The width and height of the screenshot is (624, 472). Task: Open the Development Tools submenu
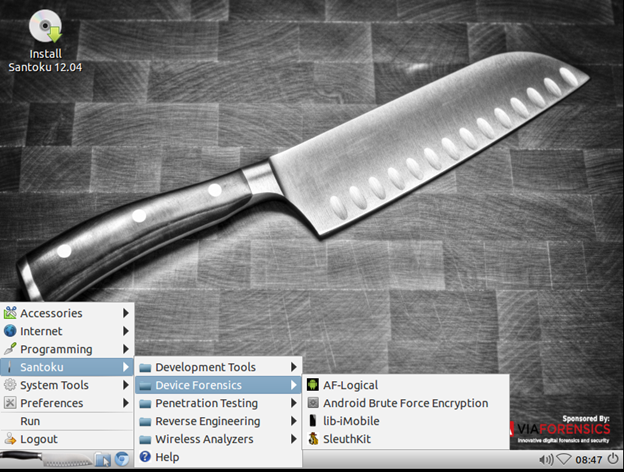point(205,367)
